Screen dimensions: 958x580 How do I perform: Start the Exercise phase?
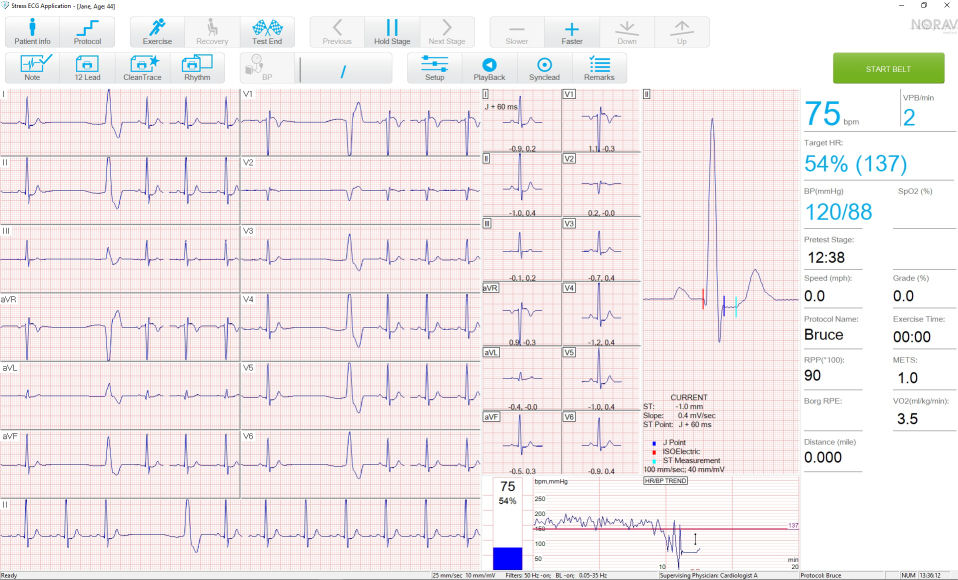pyautogui.click(x=157, y=32)
